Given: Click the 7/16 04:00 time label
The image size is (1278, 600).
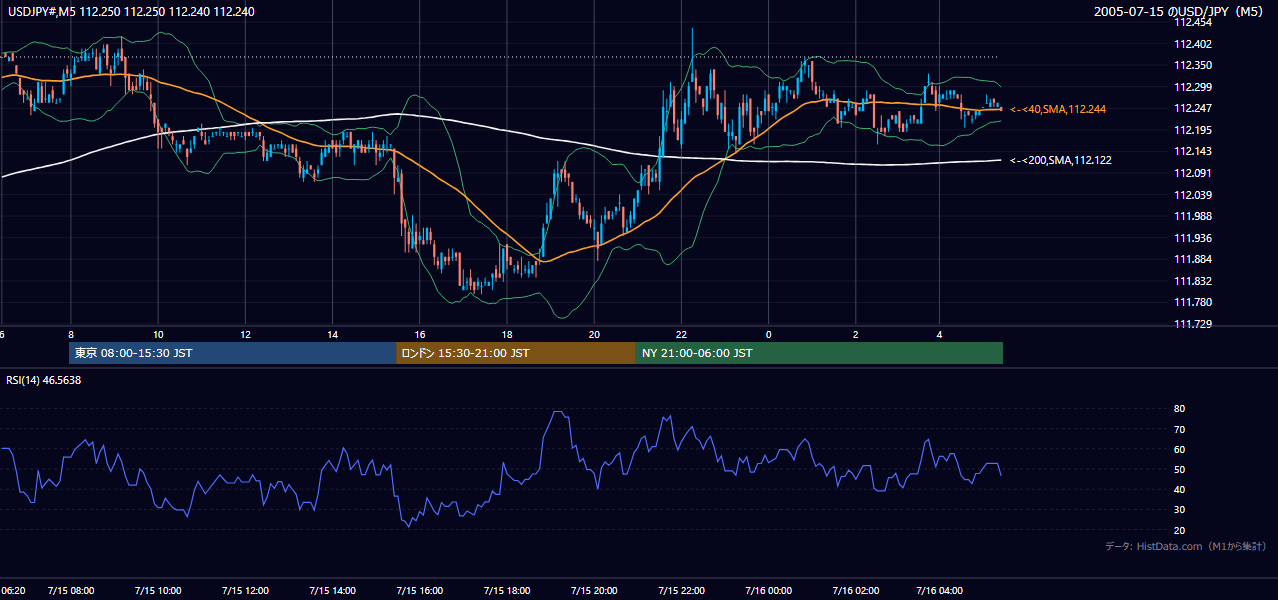Looking at the screenshot, I should point(940,591).
